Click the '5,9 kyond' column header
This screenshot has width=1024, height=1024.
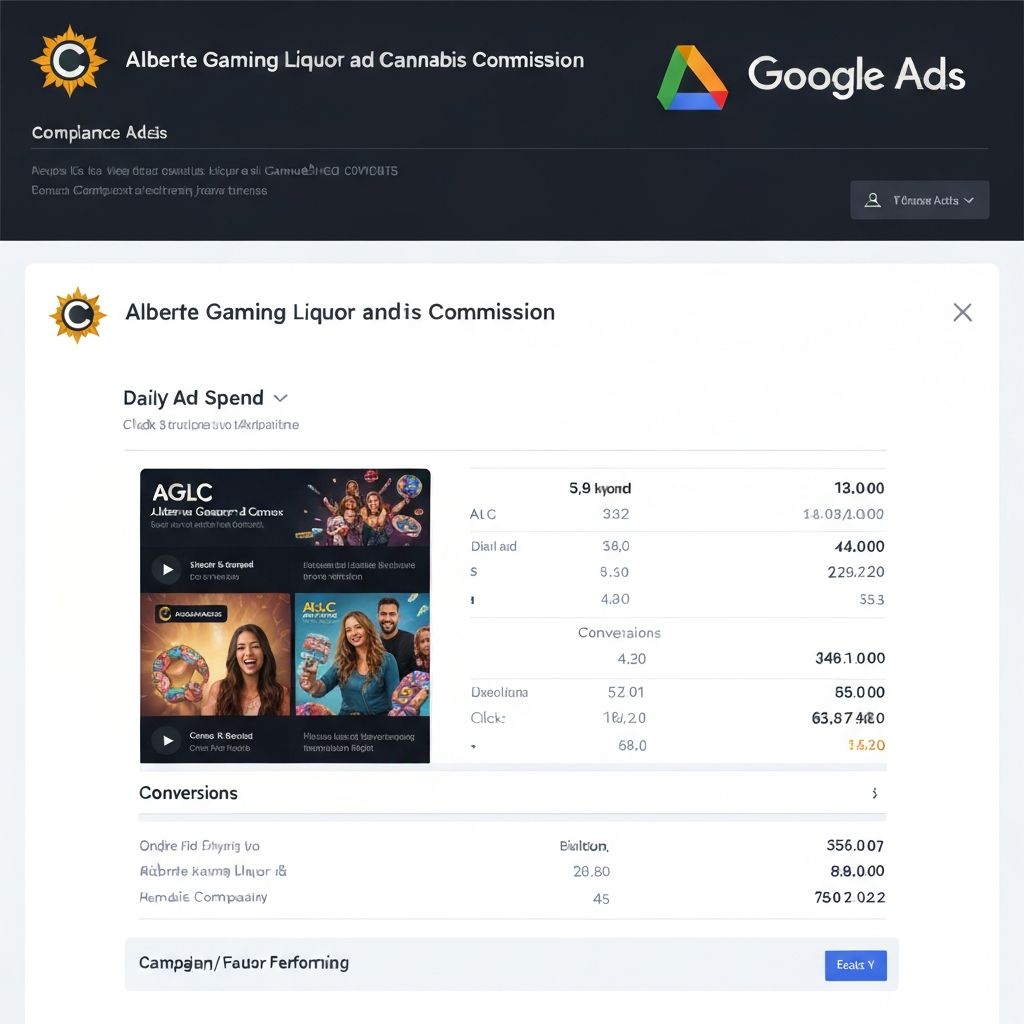pyautogui.click(x=600, y=488)
